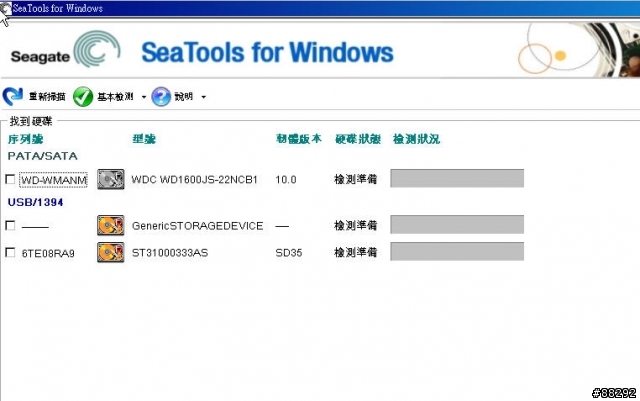
Task: Open the 基本檢測 dropdown arrow
Action: click(144, 97)
